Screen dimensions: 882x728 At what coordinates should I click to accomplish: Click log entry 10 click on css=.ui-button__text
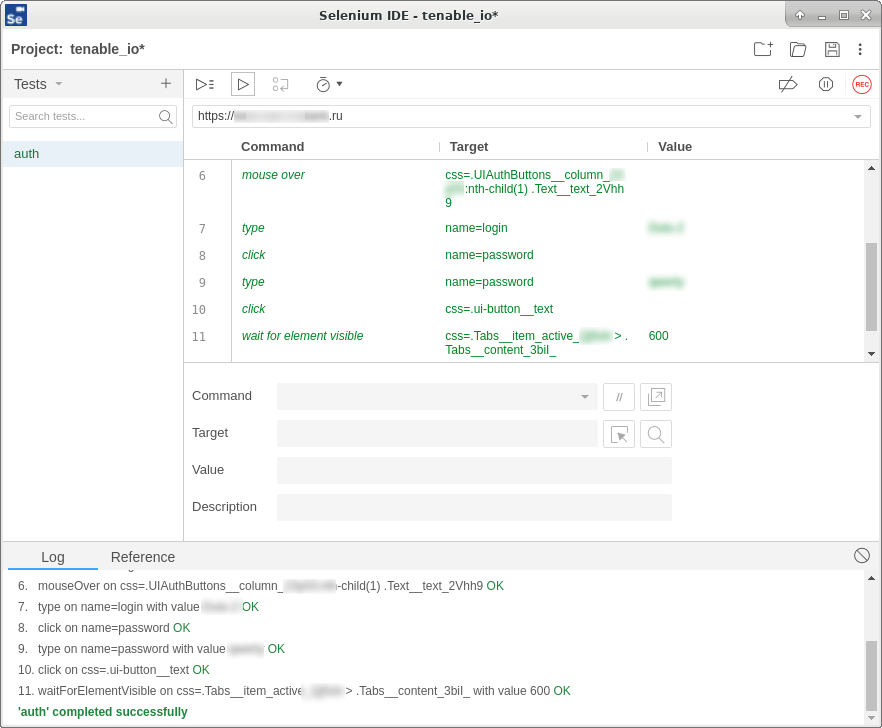114,670
